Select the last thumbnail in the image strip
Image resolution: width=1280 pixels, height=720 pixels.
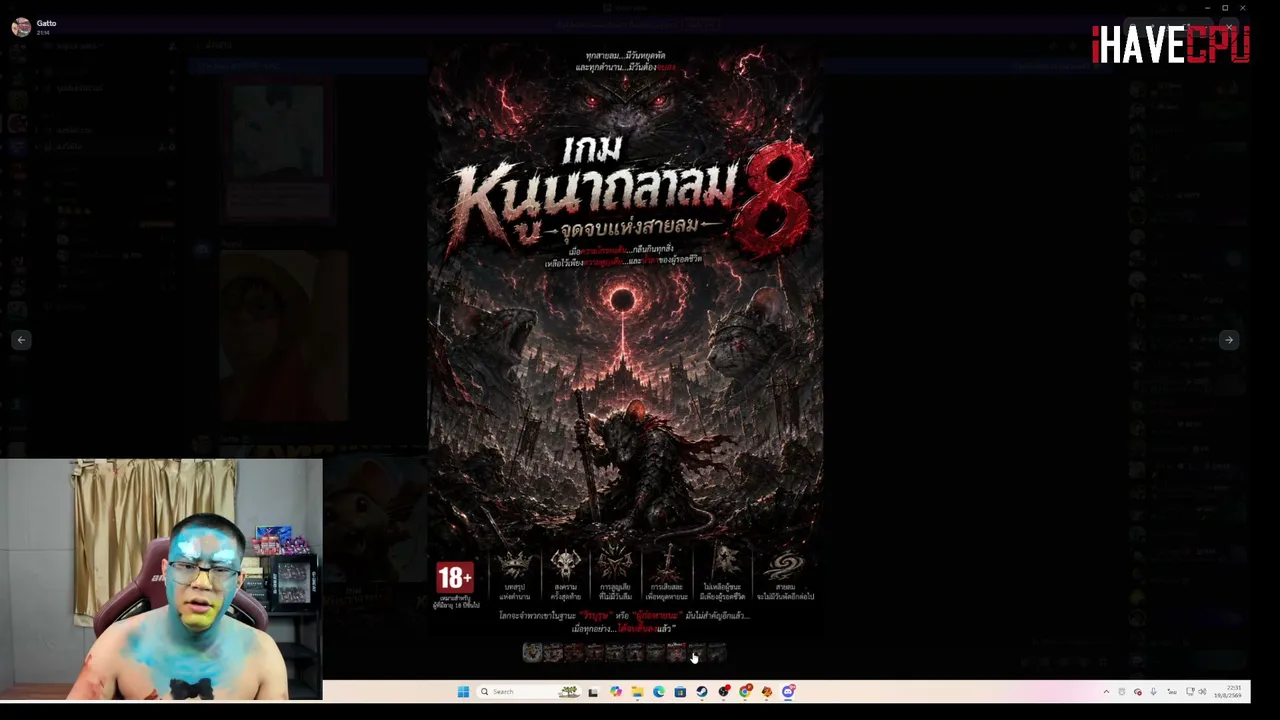point(717,653)
